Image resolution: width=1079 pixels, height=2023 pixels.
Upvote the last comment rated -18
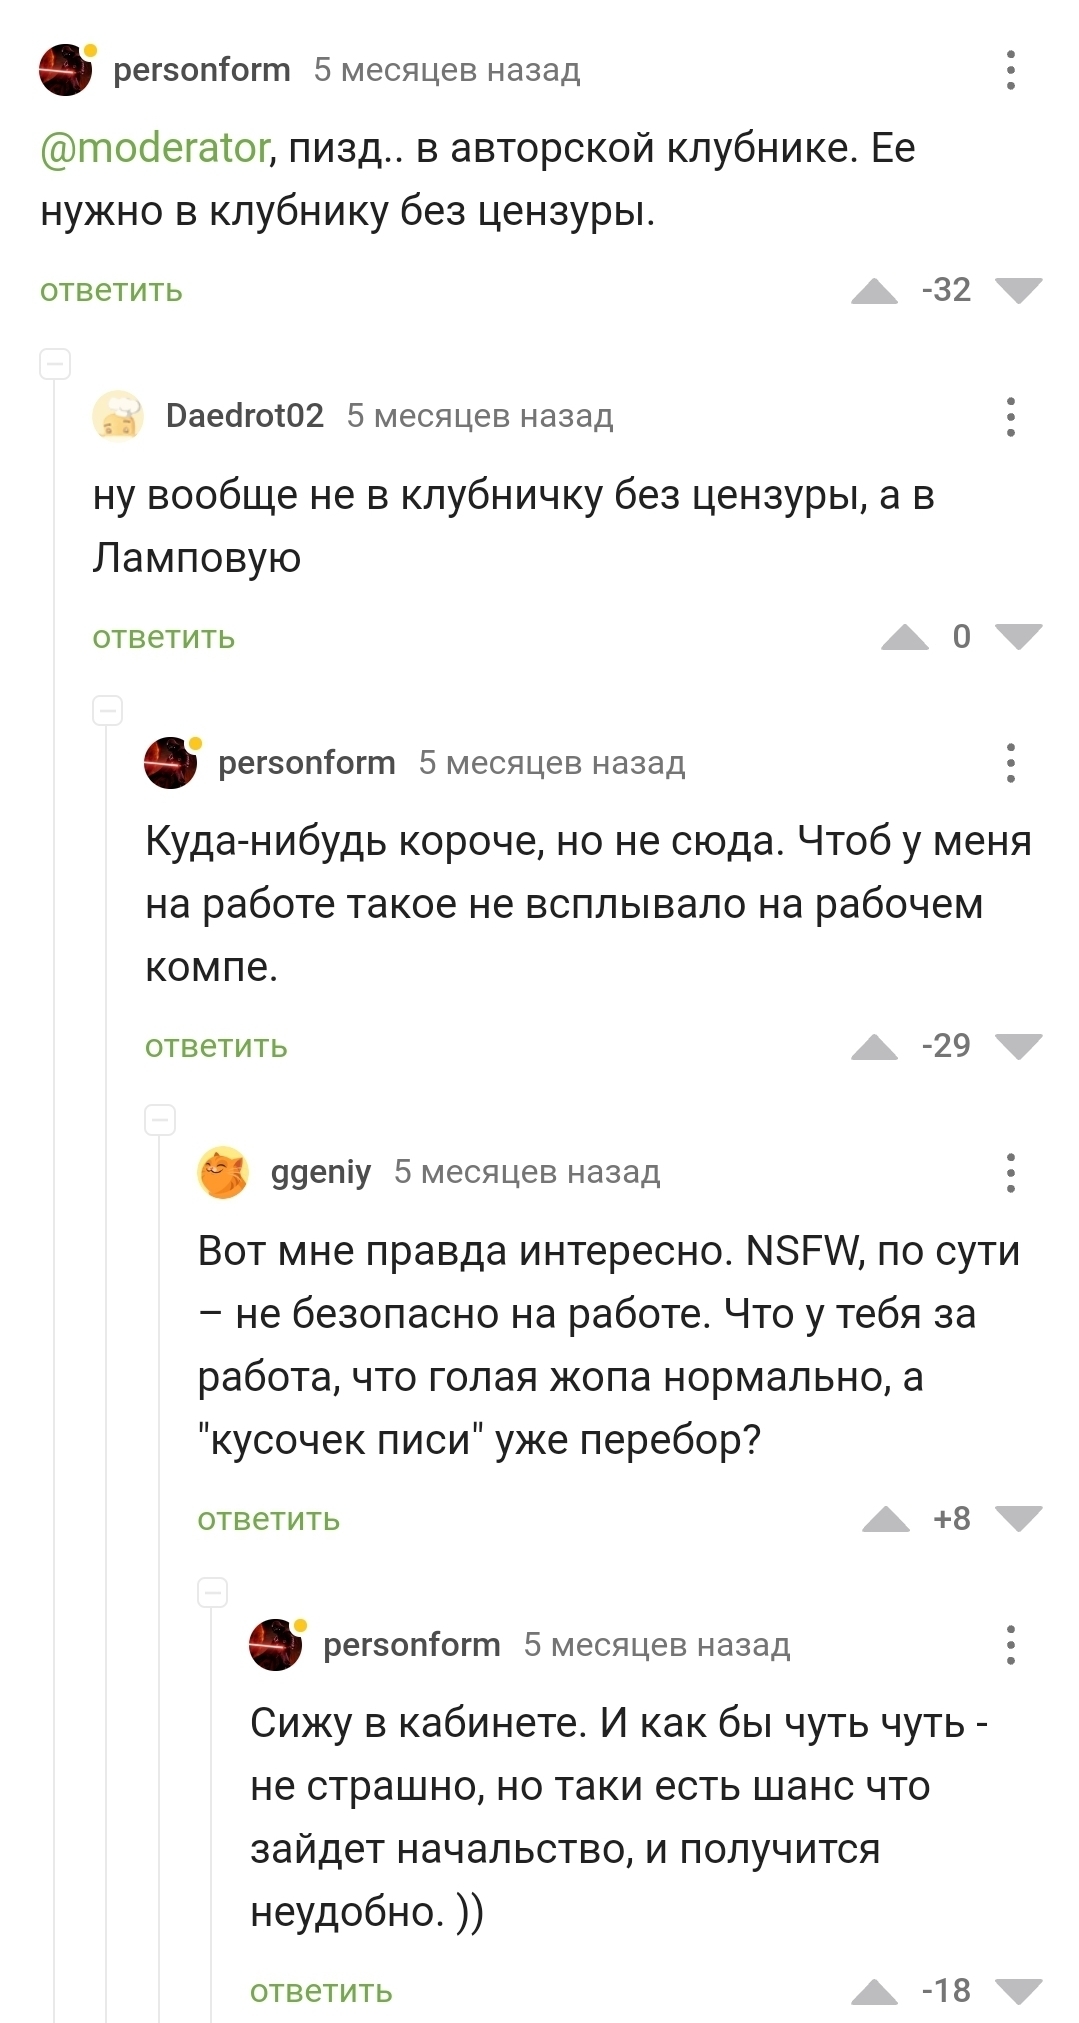click(x=874, y=1991)
